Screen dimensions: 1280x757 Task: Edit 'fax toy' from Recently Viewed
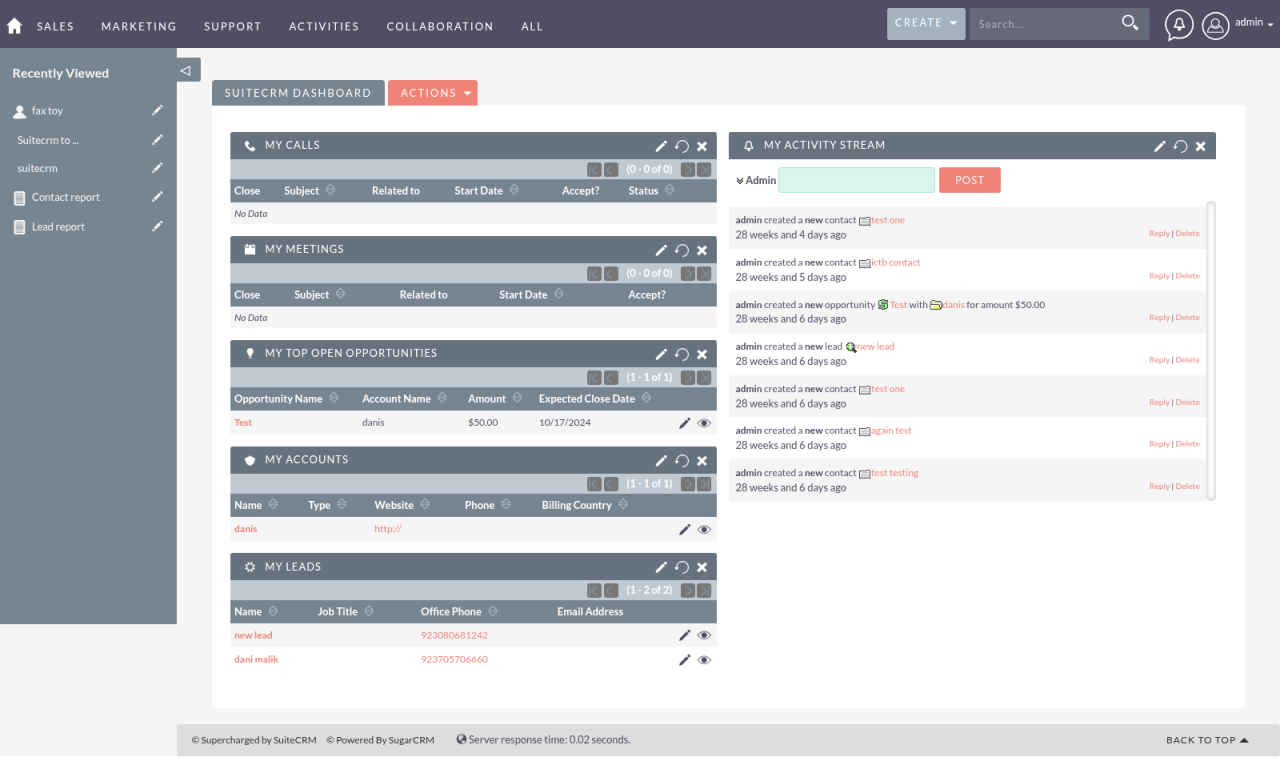pos(157,110)
